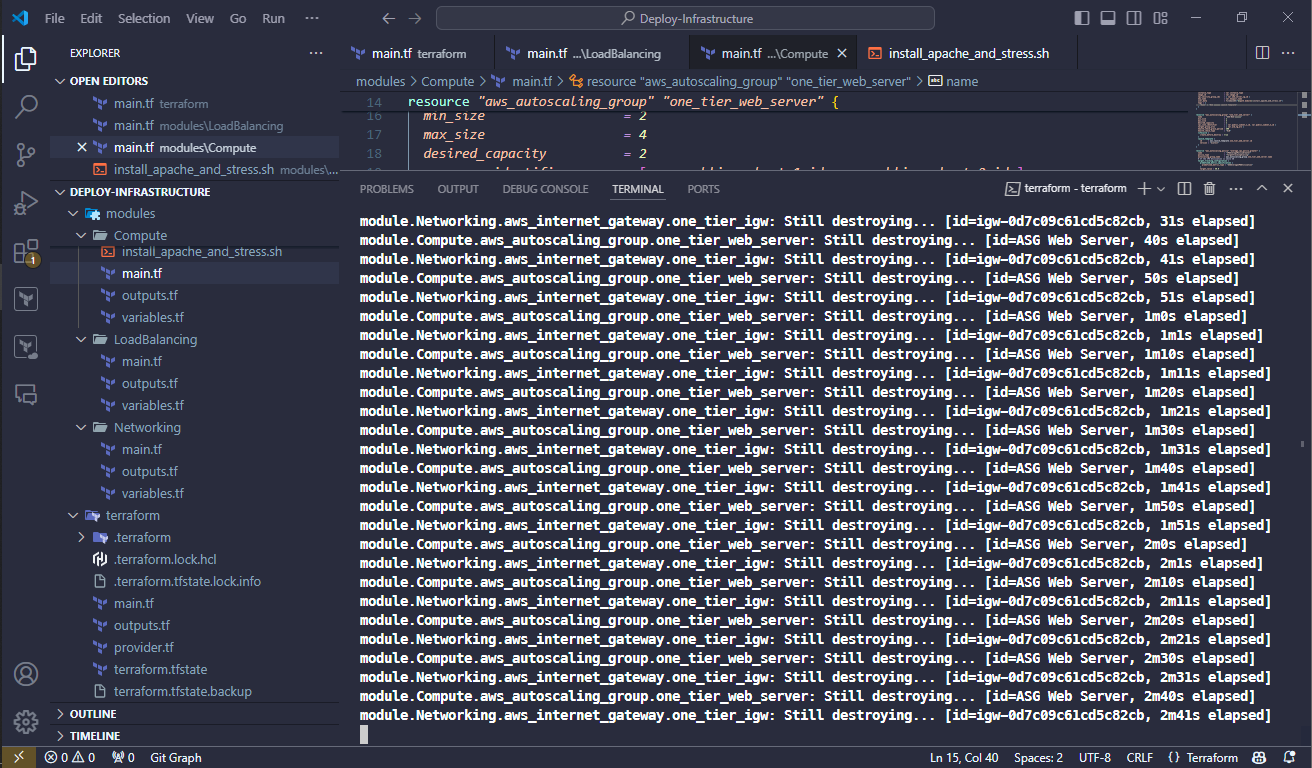Viewport: 1312px width, 768px height.
Task: Open Customize Layout button
Action: (1160, 18)
